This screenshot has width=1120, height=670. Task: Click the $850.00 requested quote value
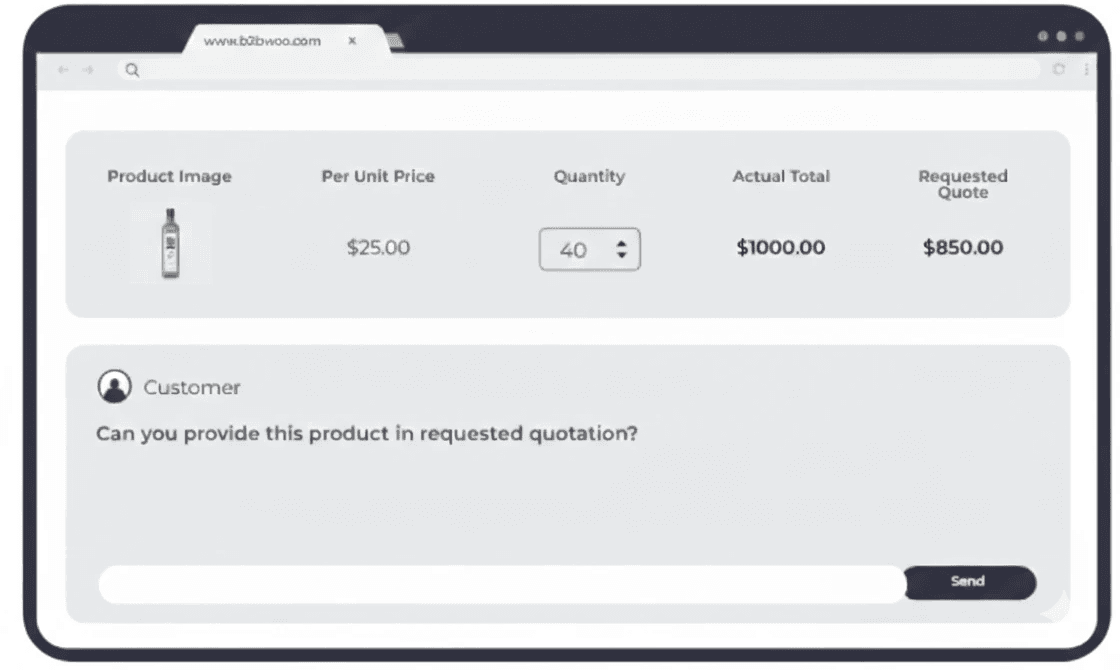(962, 247)
